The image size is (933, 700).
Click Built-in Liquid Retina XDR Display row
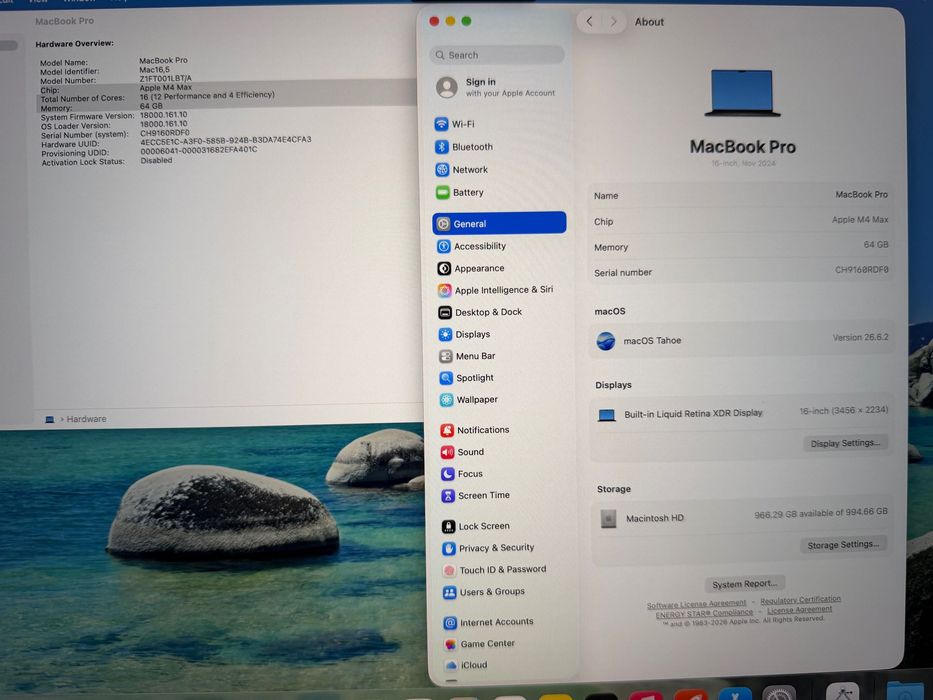[743, 412]
